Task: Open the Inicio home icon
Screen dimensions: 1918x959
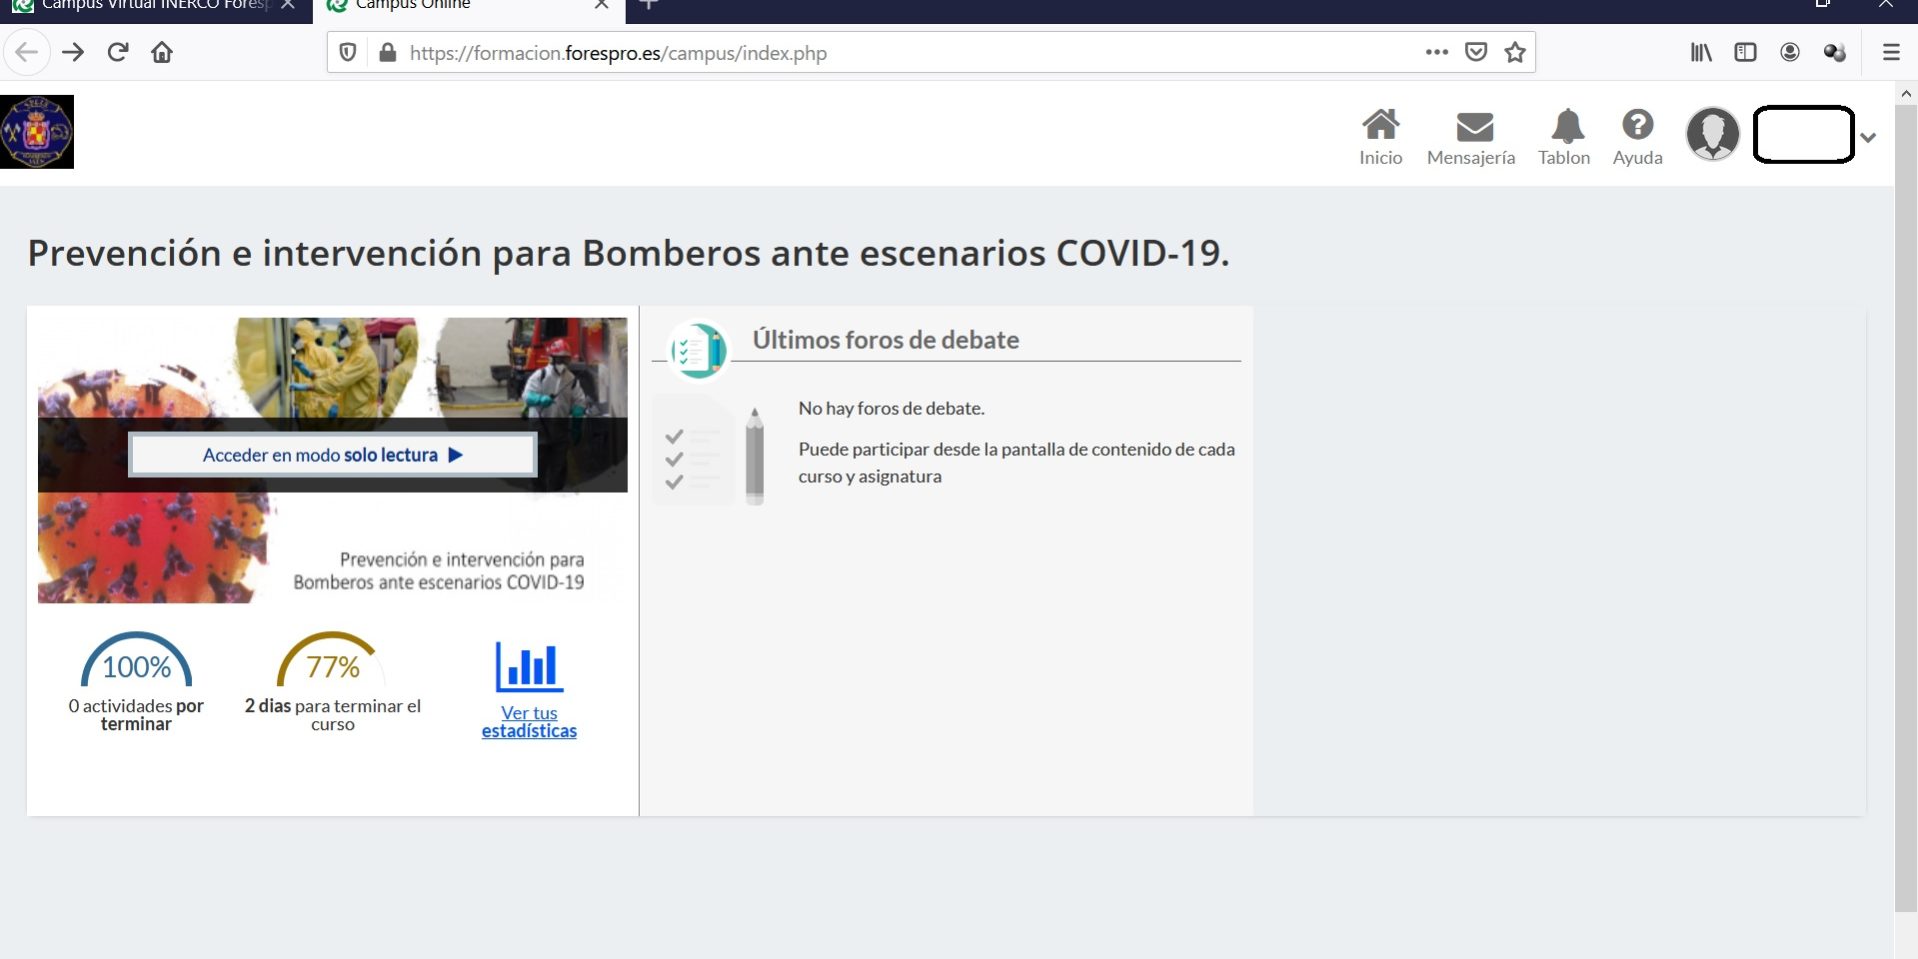Action: coord(1380,126)
